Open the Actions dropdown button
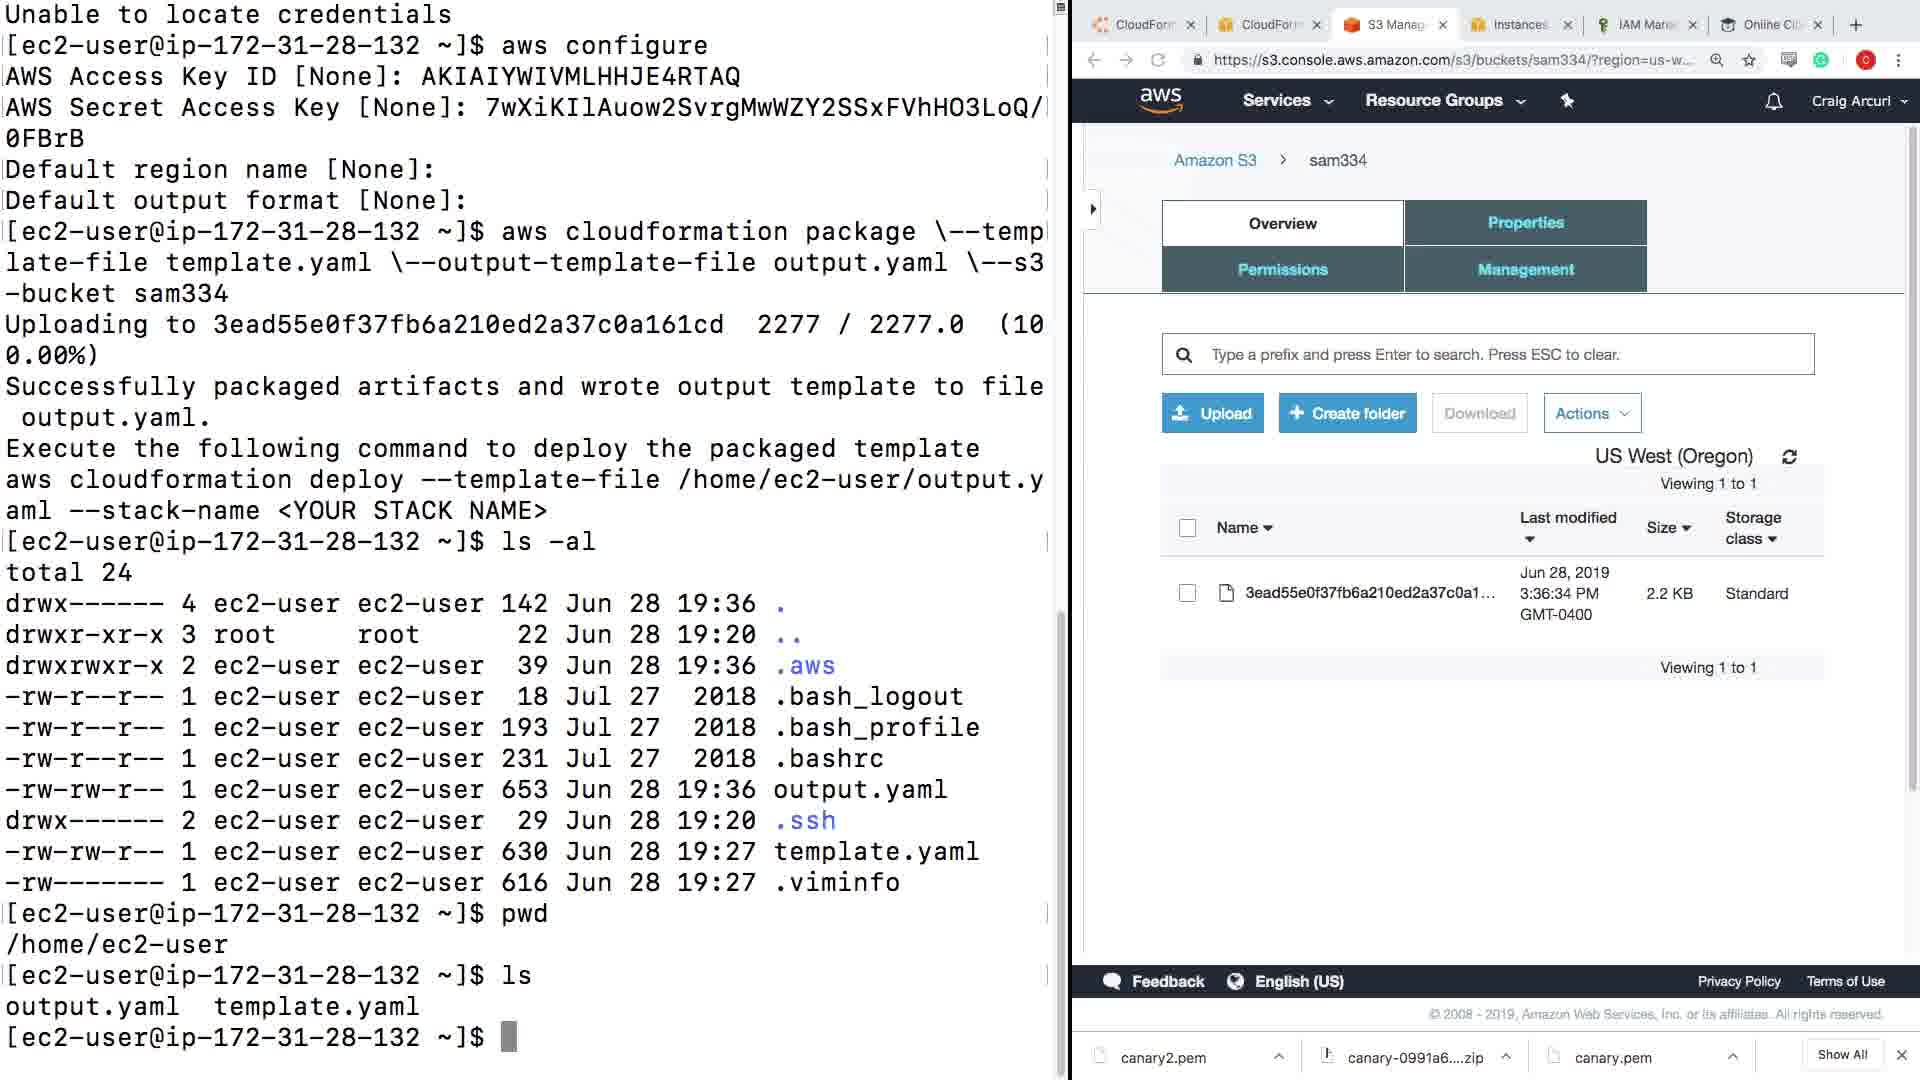 click(1591, 413)
